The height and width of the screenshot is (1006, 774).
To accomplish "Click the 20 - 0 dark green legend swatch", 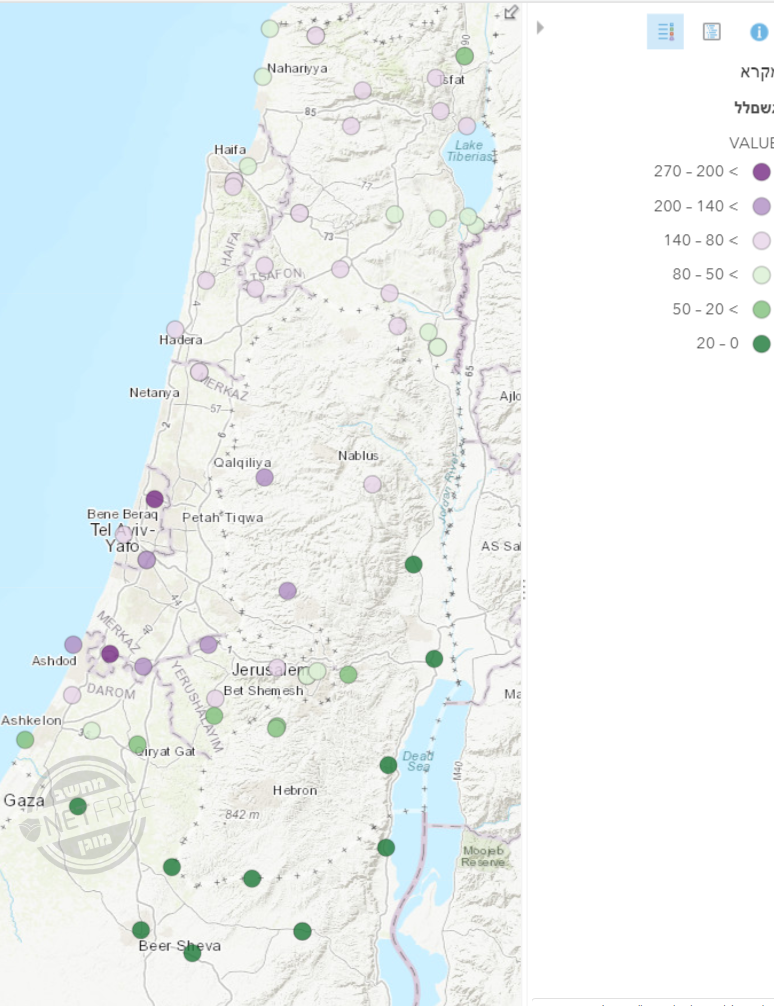I will click(761, 344).
